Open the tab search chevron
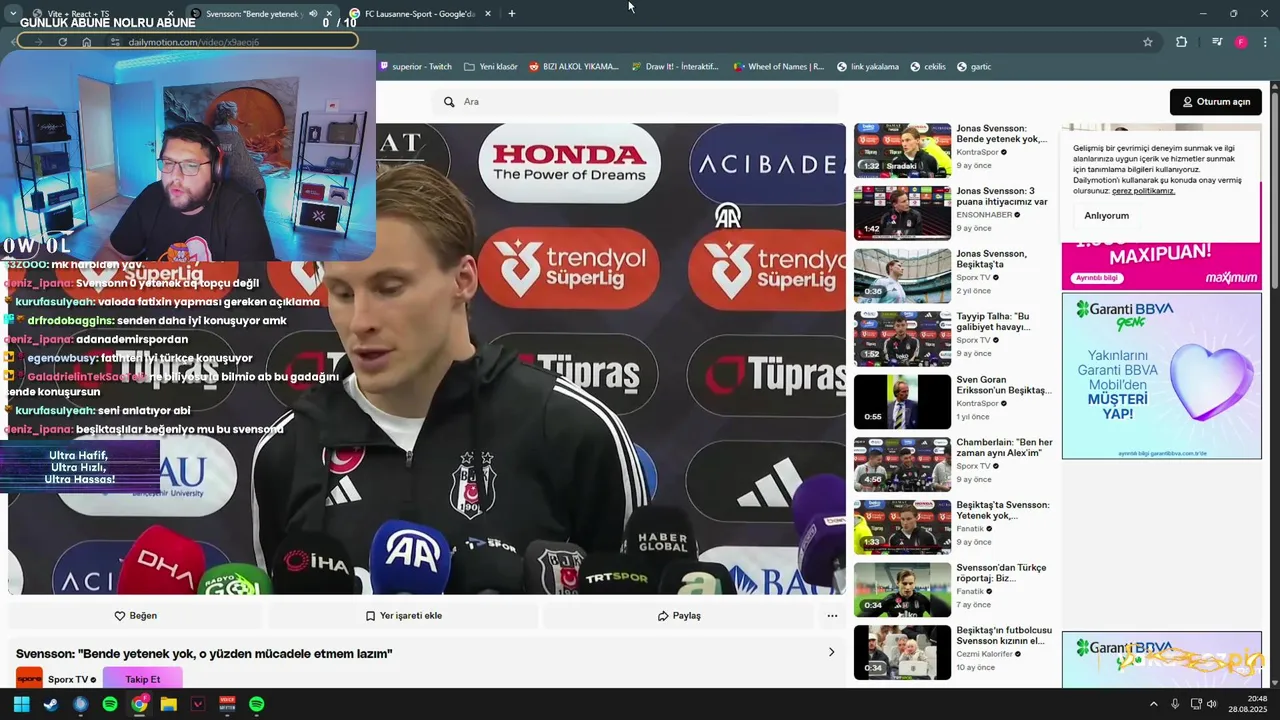 (x=12, y=13)
